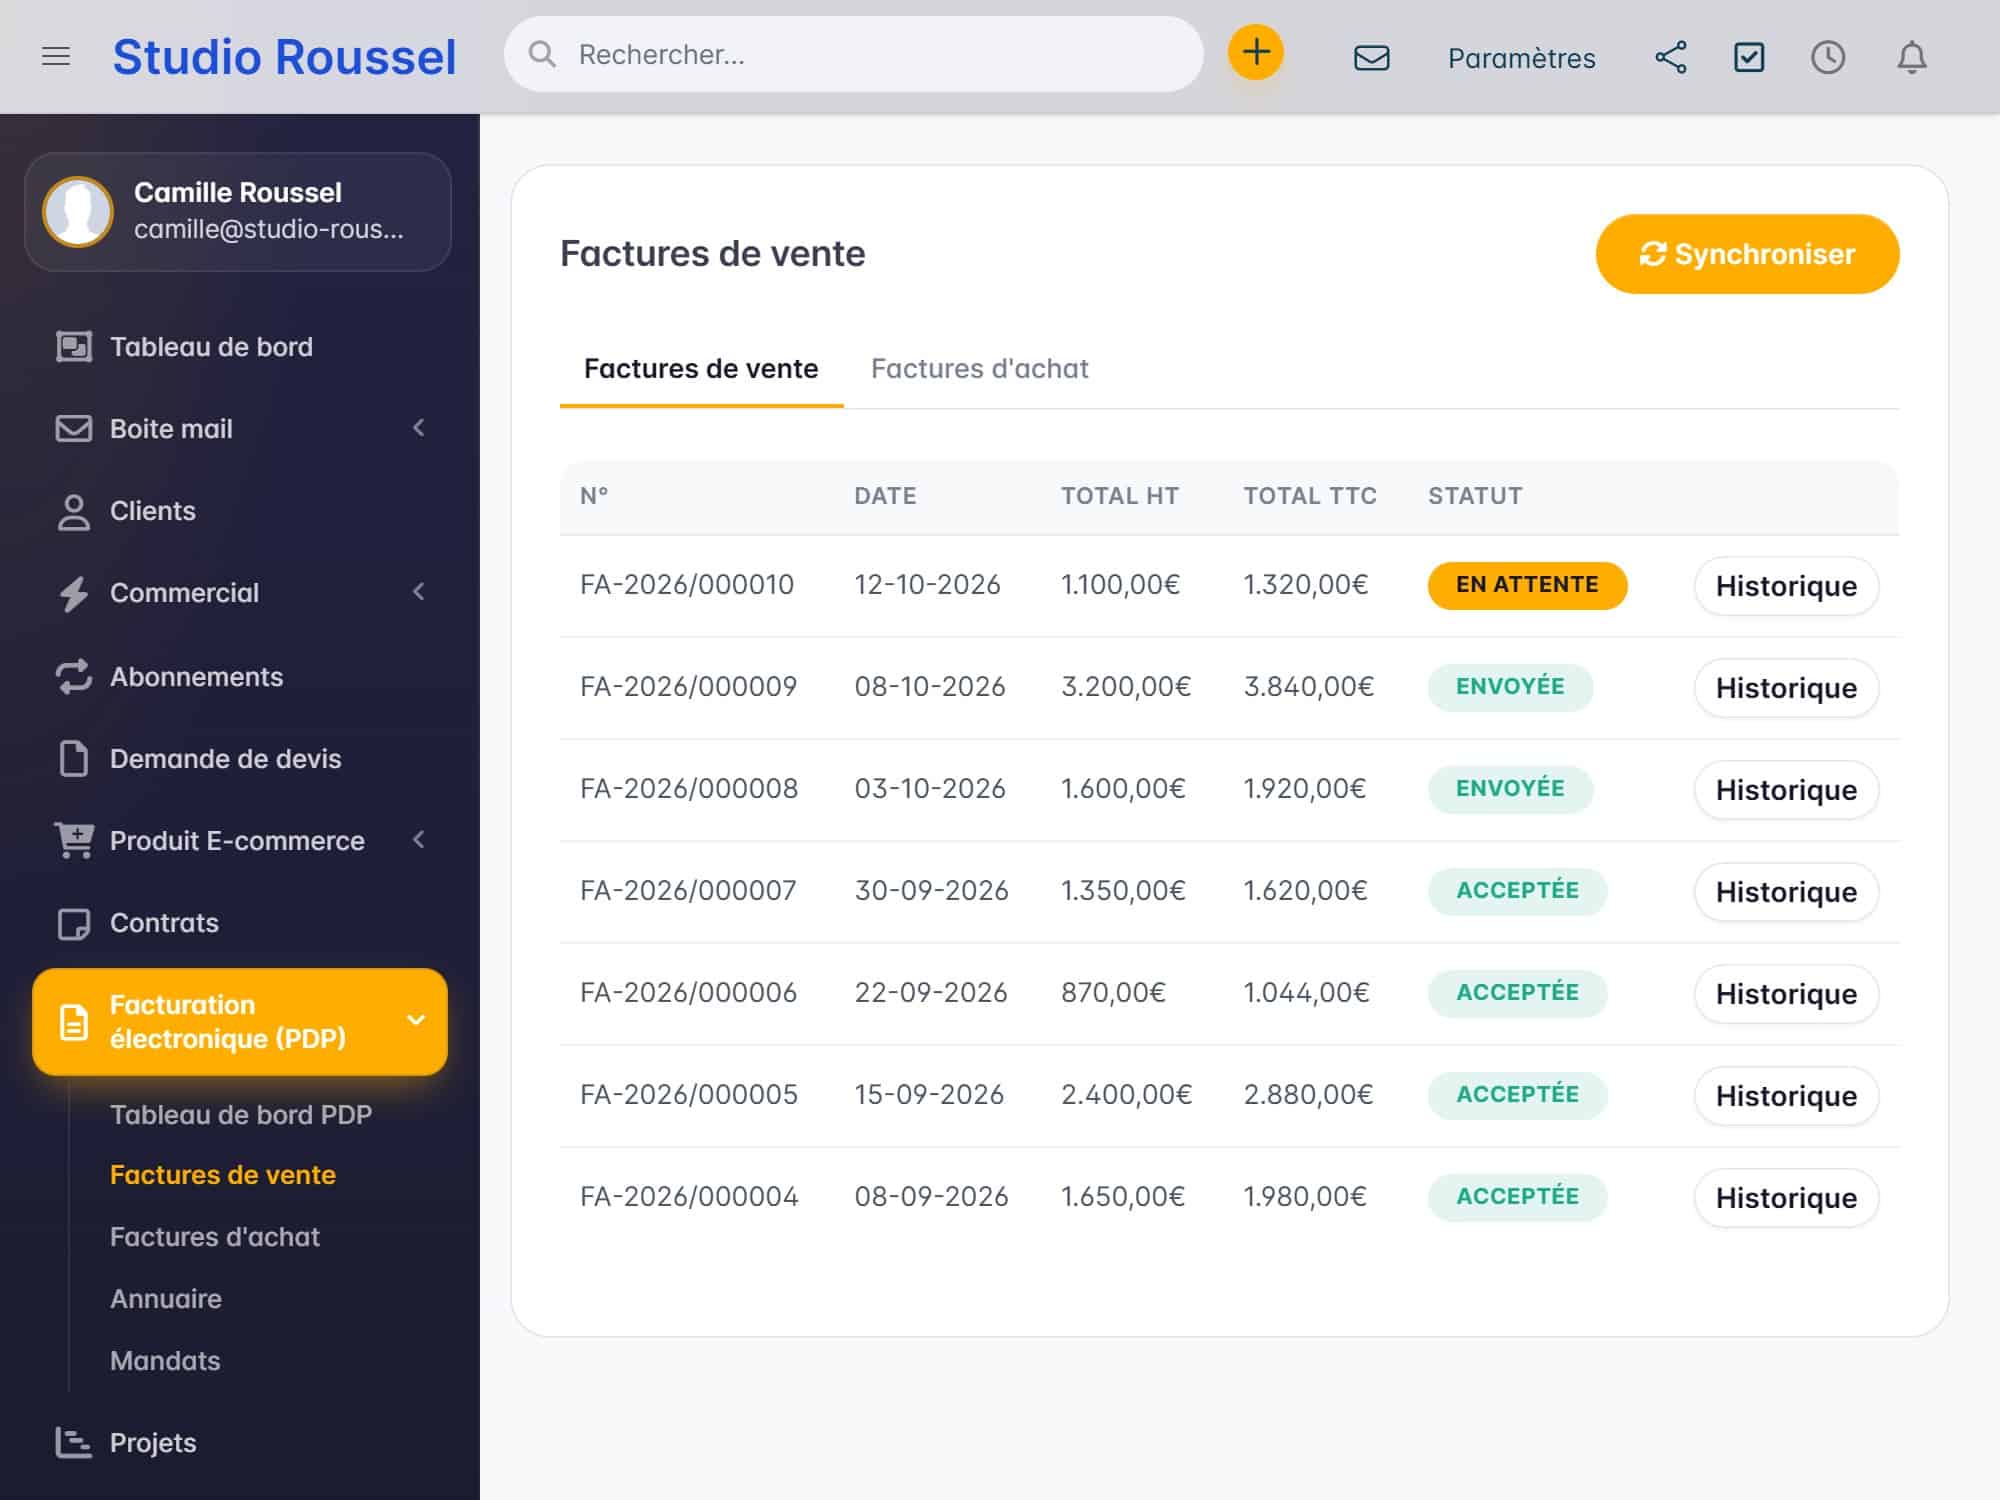Expand the Produit E-commerce chevron
The width and height of the screenshot is (2000, 1500).
tap(419, 840)
